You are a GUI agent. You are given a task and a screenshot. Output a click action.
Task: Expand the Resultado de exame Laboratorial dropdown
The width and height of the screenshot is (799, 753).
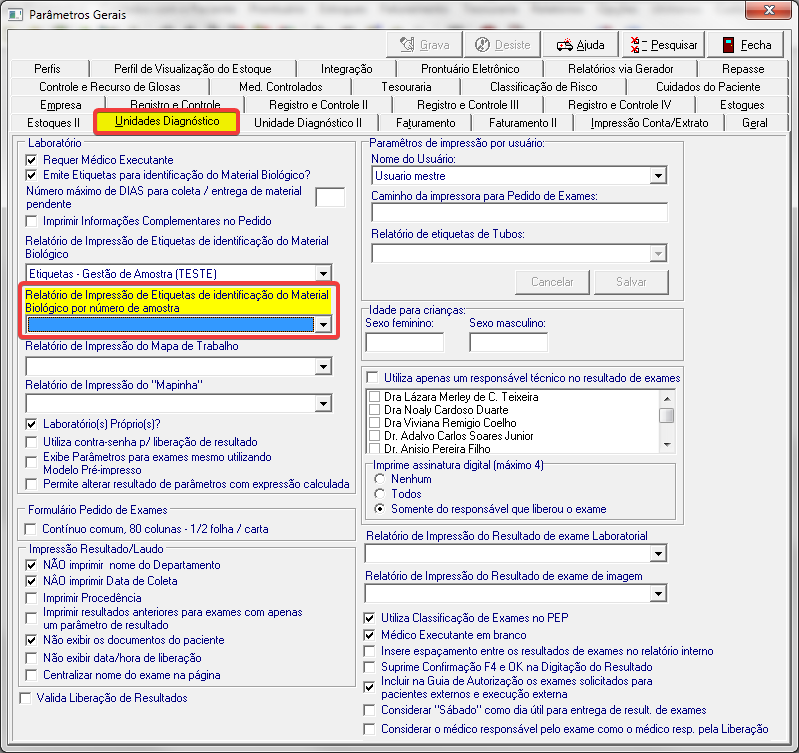pyautogui.click(x=658, y=554)
